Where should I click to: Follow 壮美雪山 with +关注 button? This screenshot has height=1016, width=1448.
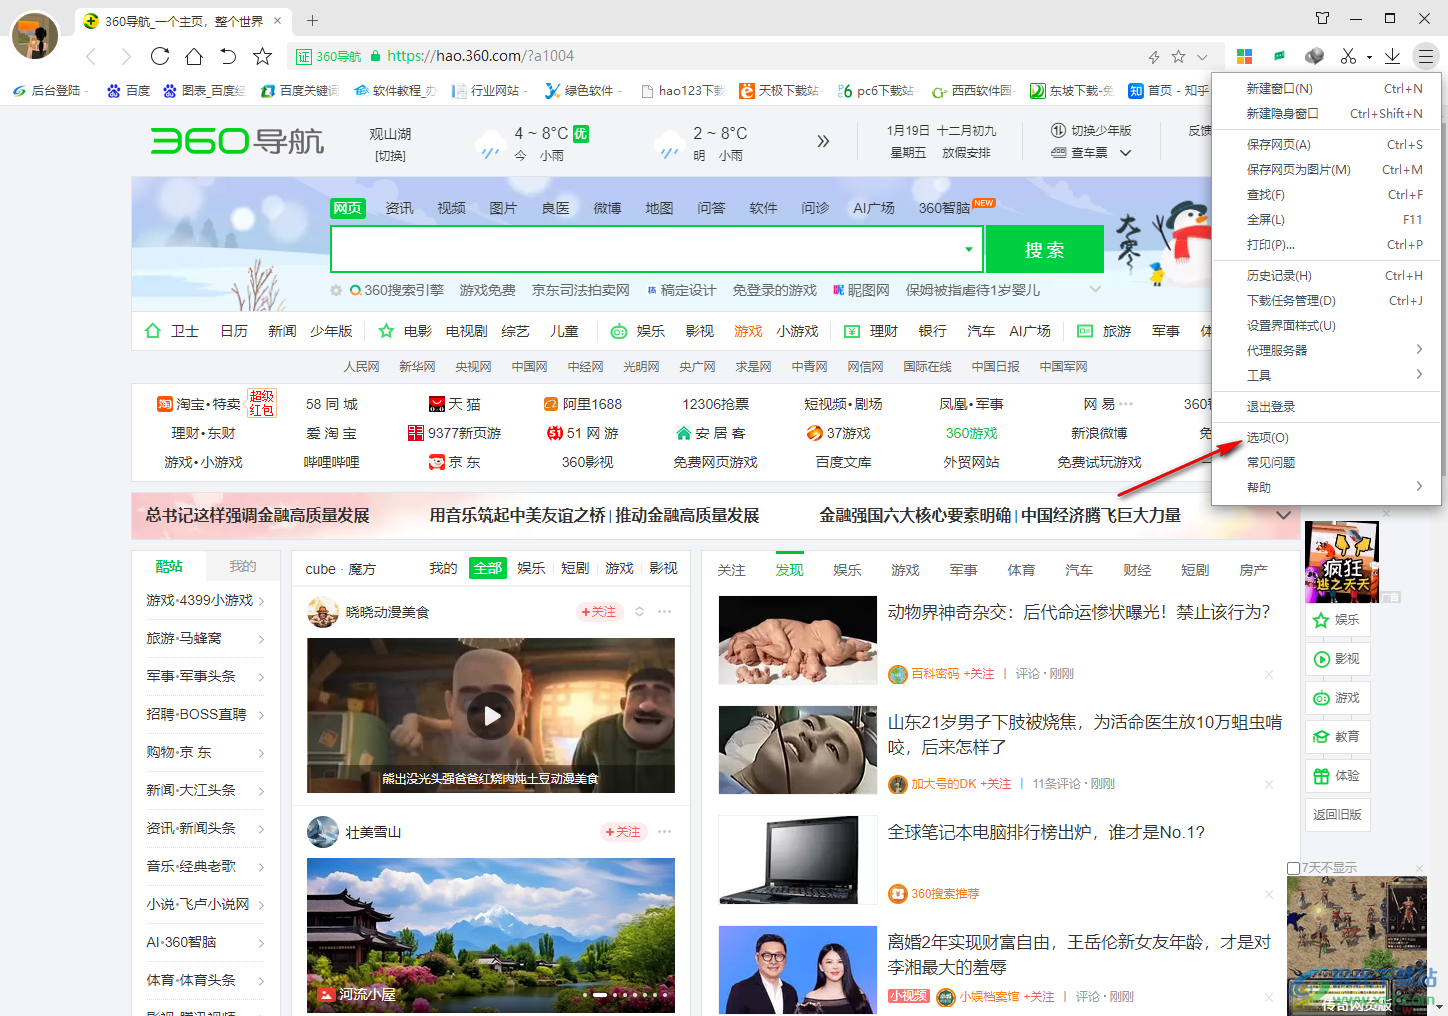coord(623,832)
